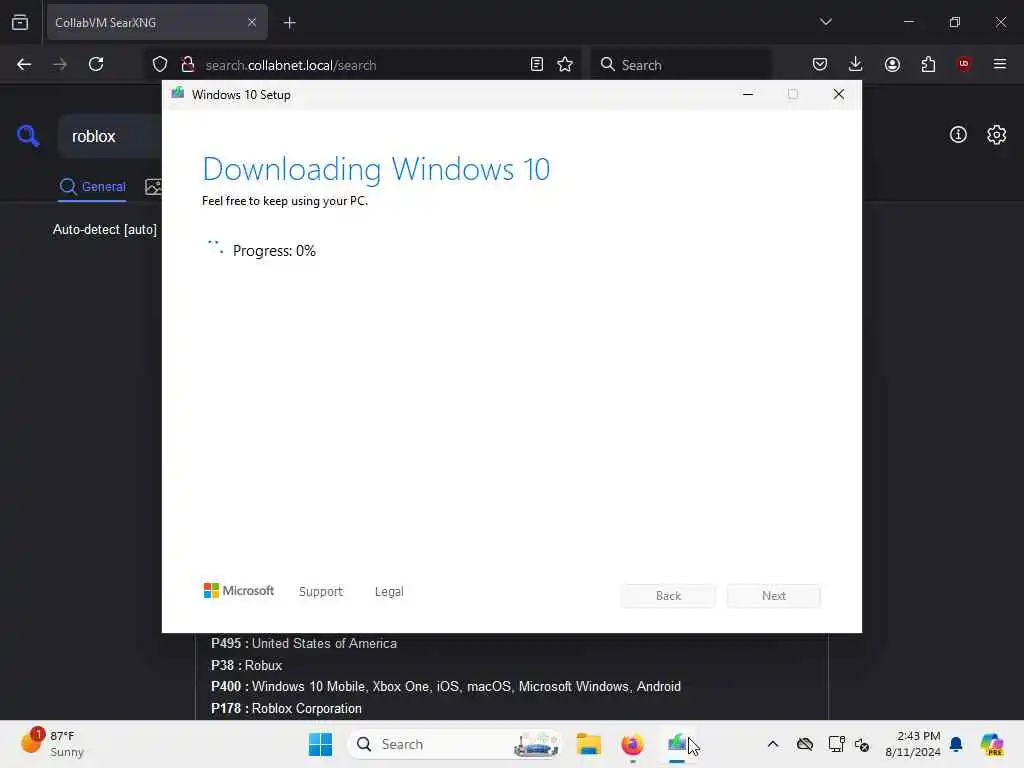
Task: Open SearXNG about info icon
Action: click(958, 135)
